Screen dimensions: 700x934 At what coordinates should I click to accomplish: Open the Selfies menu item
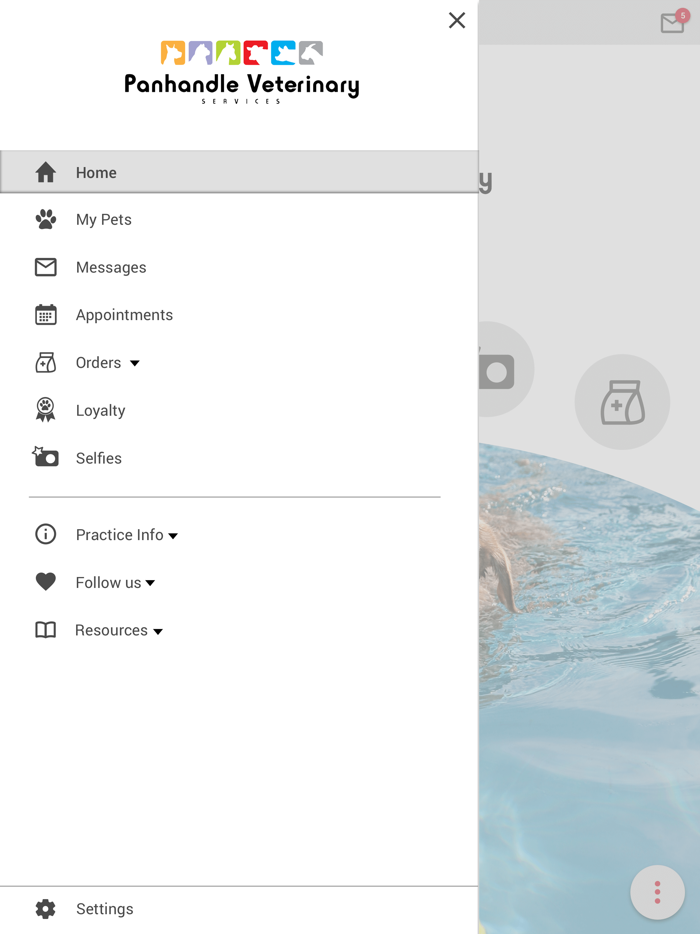point(239,457)
